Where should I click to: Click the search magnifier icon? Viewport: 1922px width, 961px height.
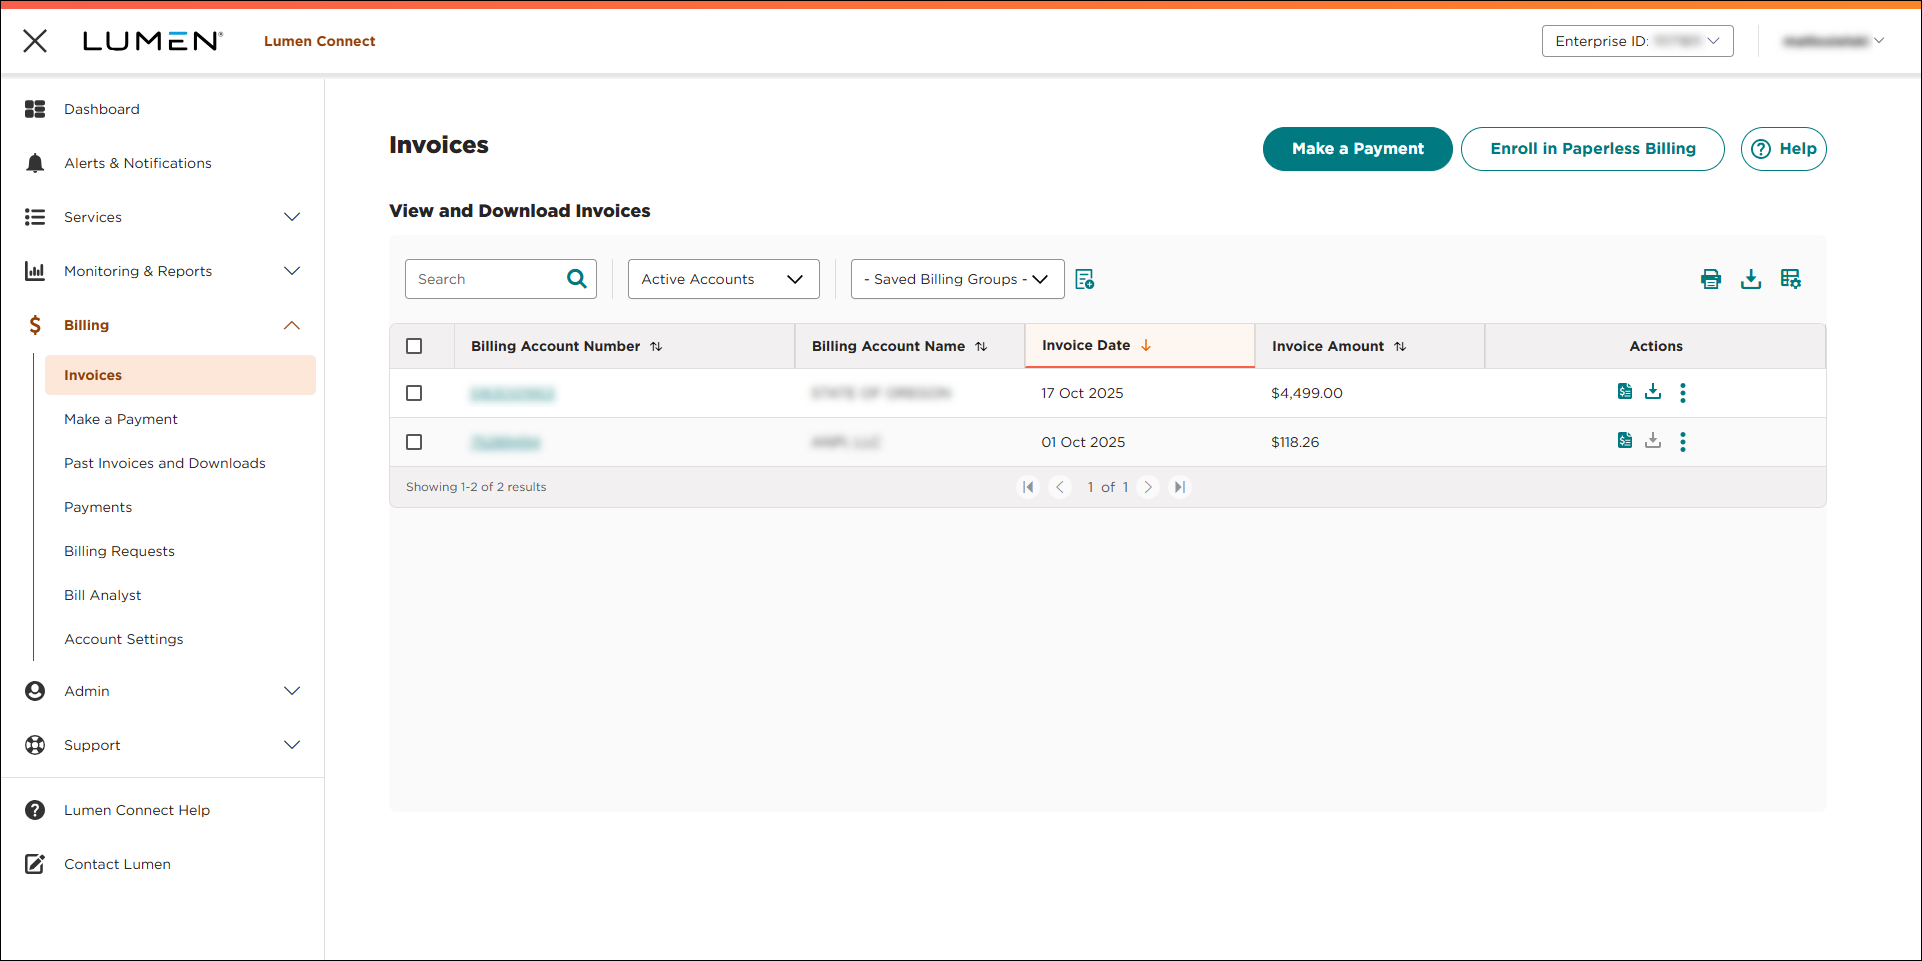tap(577, 279)
